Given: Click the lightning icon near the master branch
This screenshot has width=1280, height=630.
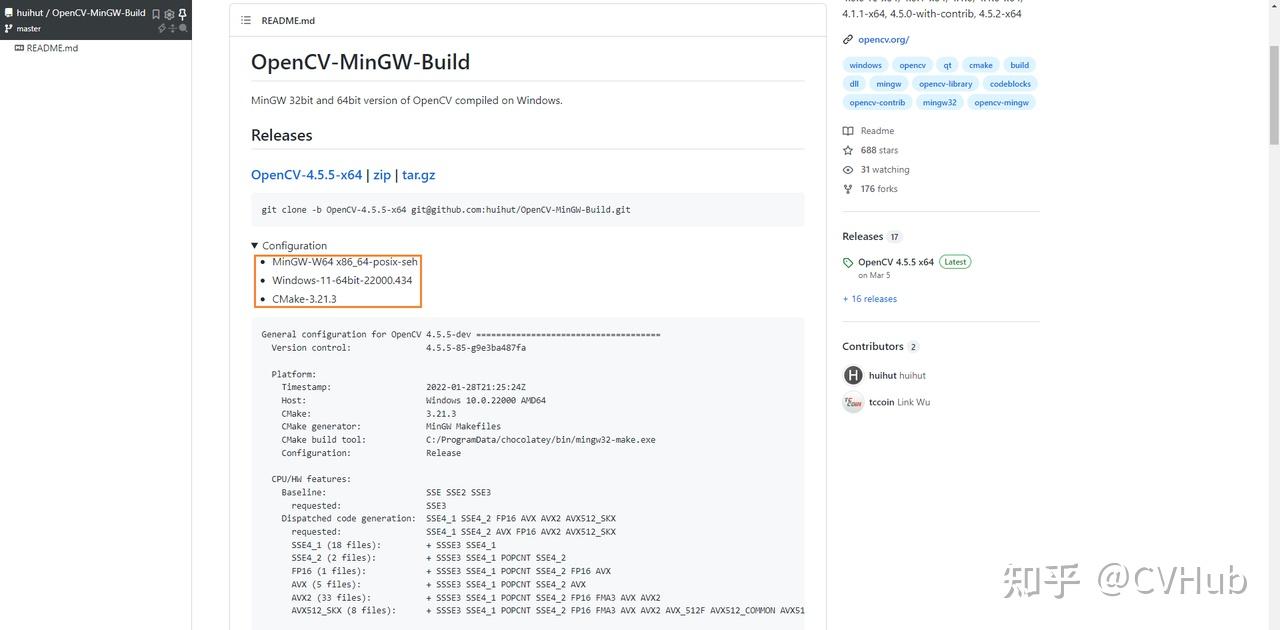Looking at the screenshot, I should tap(162, 28).
